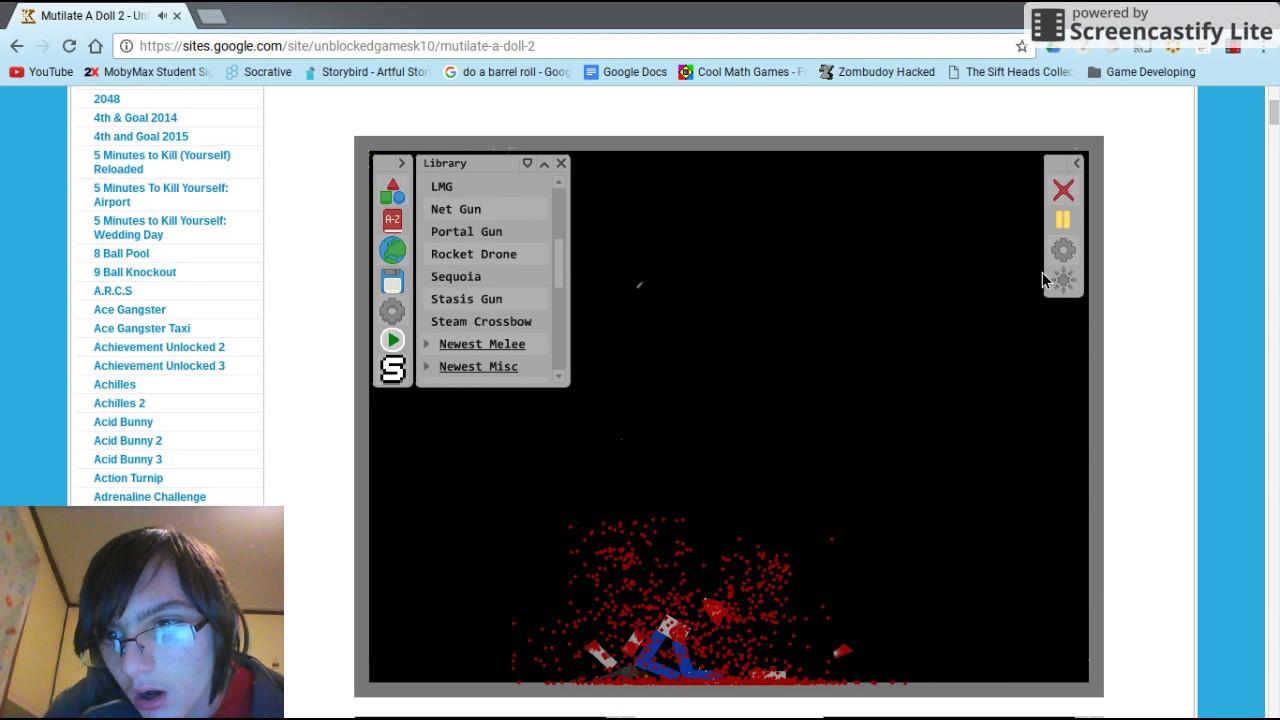The height and width of the screenshot is (720, 1280).
Task: Close the Library panel
Action: tap(561, 163)
